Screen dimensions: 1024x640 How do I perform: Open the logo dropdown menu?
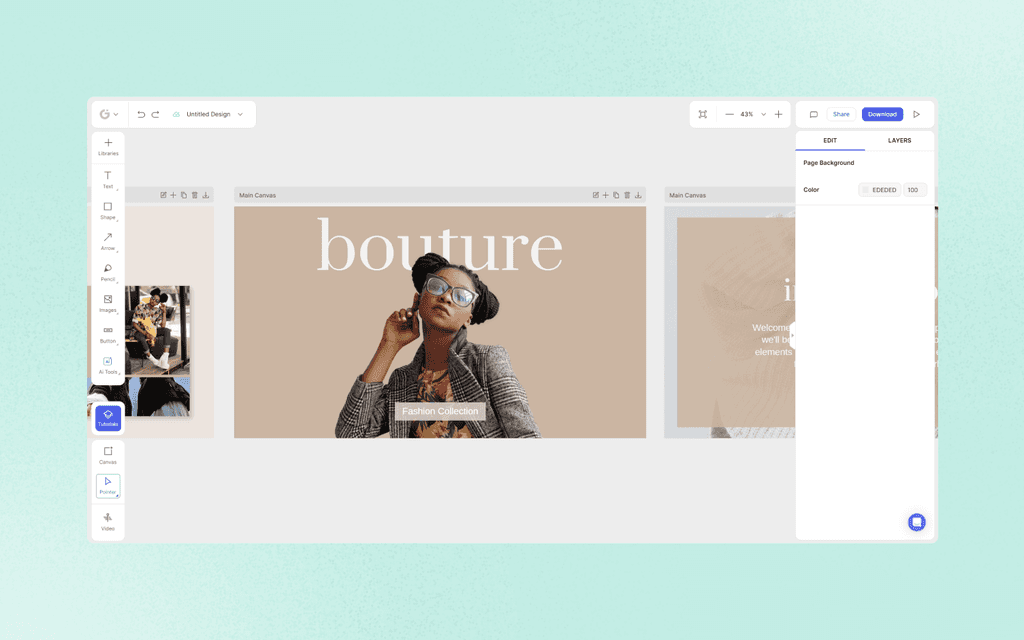click(108, 113)
